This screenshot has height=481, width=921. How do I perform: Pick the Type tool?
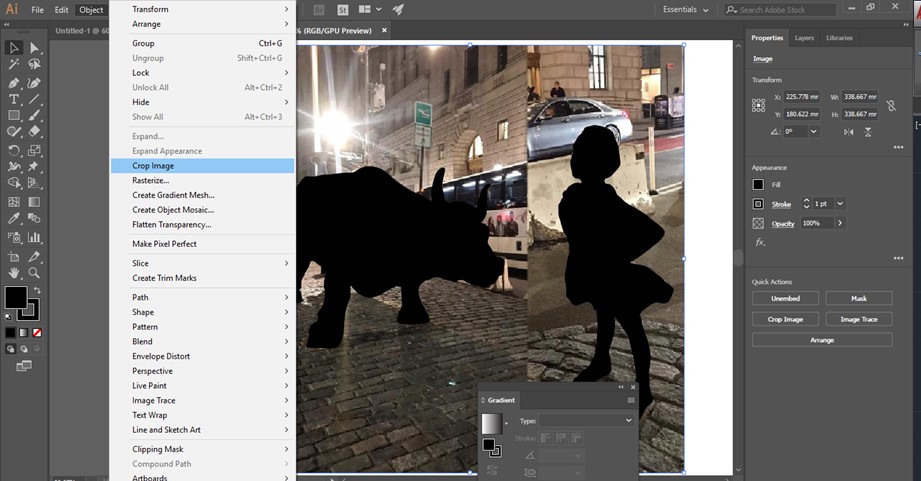(14, 100)
